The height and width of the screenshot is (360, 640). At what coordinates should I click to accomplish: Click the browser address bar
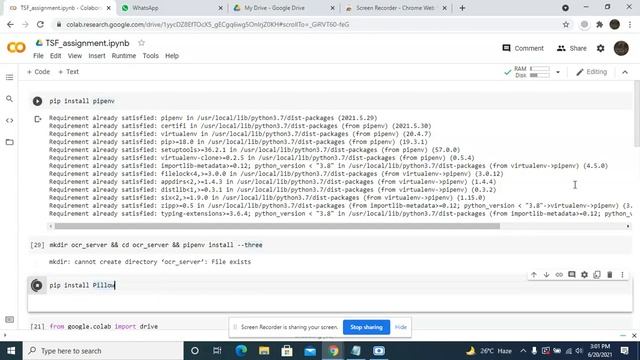(x=310, y=24)
